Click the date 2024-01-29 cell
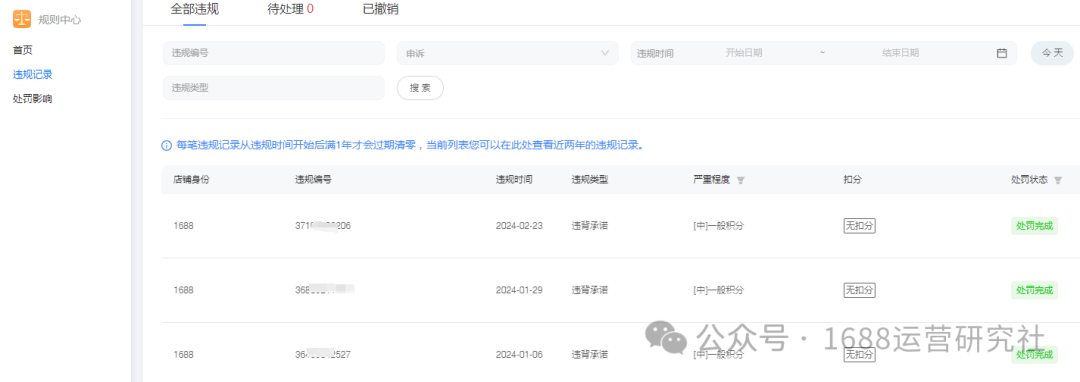Viewport: 1080px width, 382px height. tap(519, 290)
